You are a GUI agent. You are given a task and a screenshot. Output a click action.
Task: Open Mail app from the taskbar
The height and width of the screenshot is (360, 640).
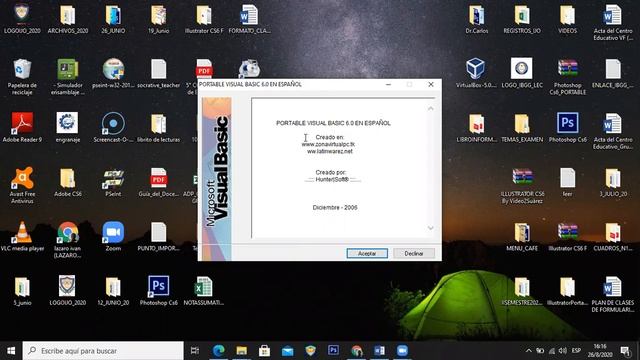pyautogui.click(x=287, y=351)
